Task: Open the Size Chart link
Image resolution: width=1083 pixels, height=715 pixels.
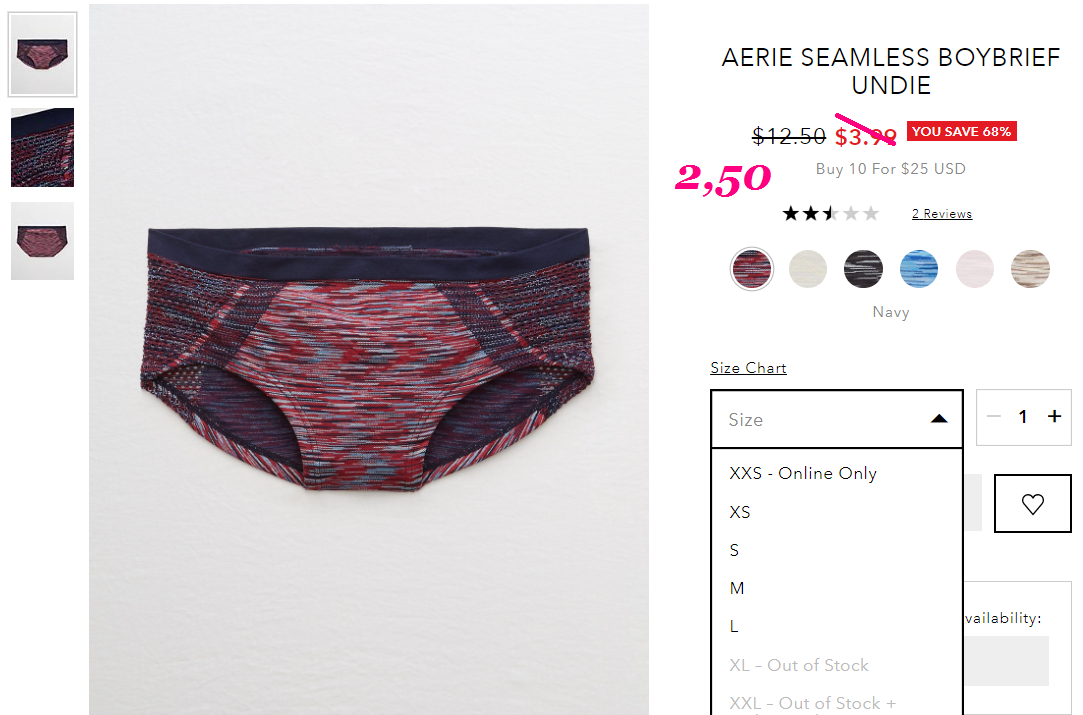Action: [x=748, y=368]
